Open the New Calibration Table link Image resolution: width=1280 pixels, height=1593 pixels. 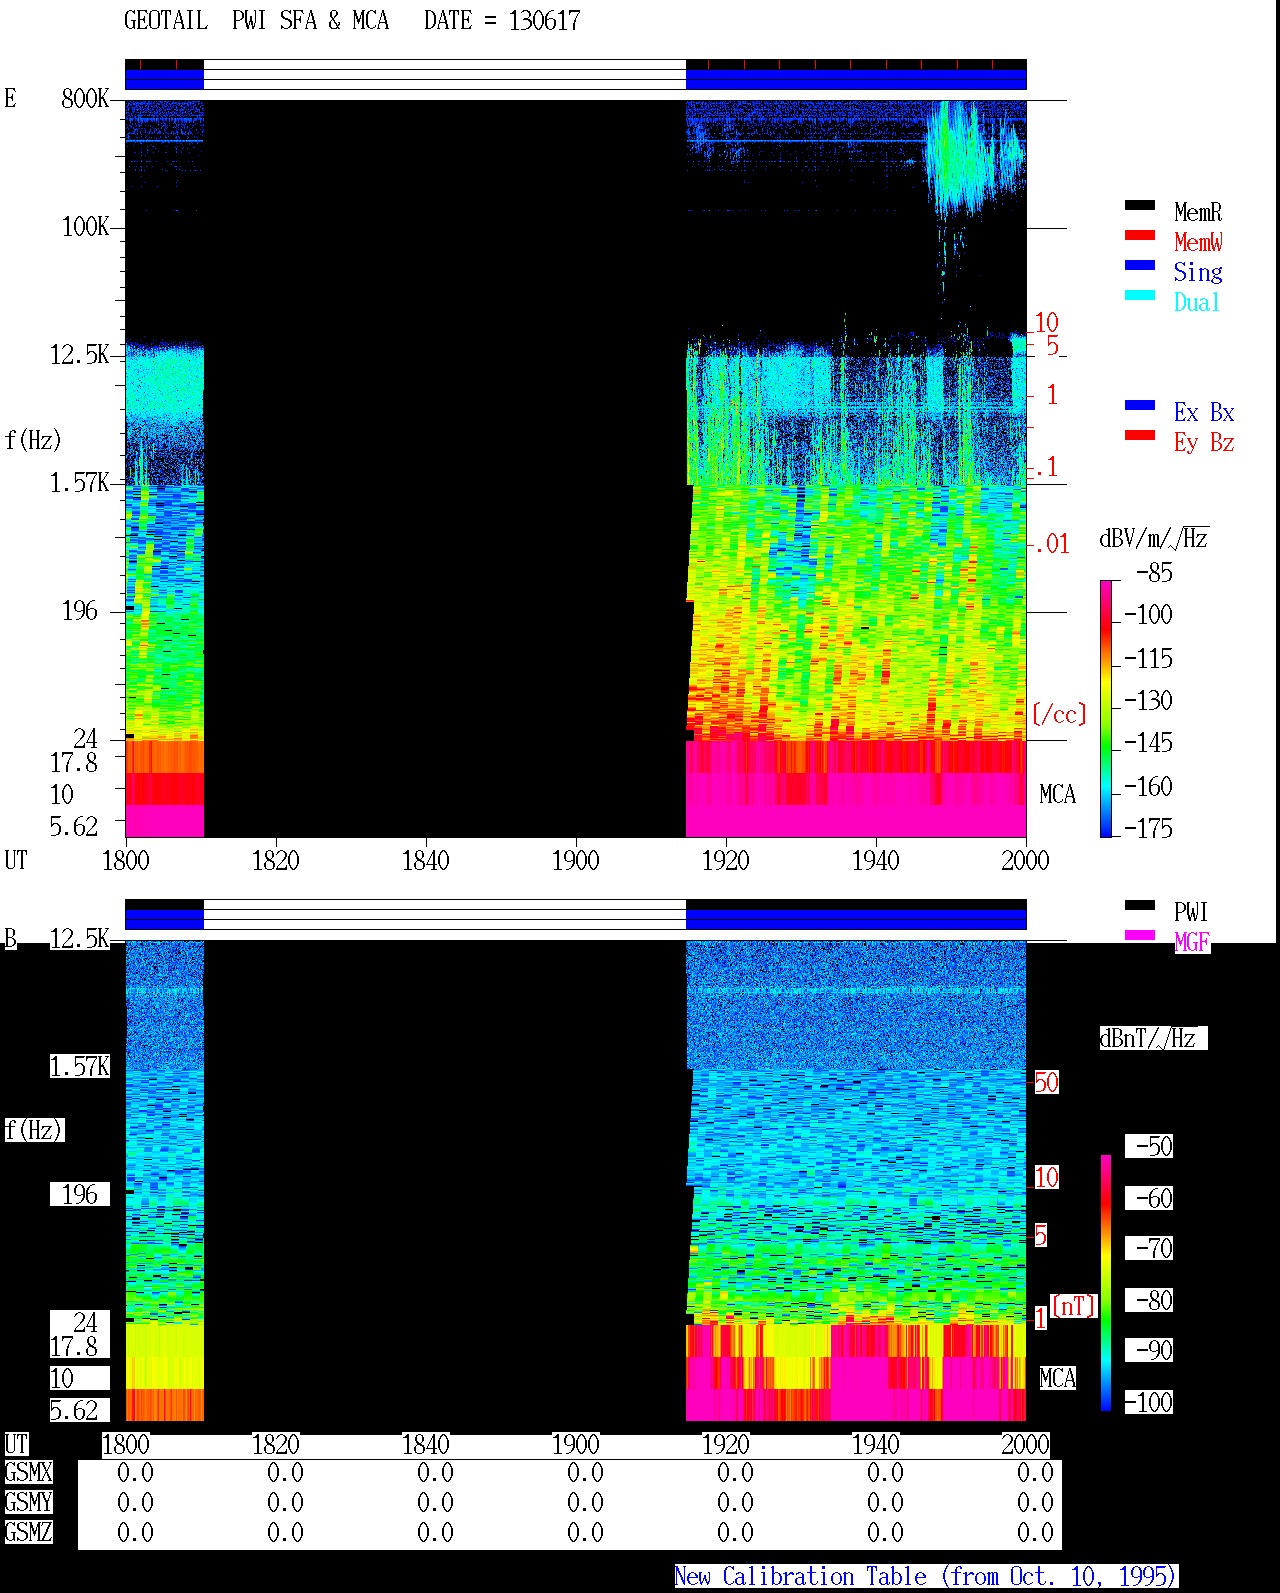click(926, 1576)
